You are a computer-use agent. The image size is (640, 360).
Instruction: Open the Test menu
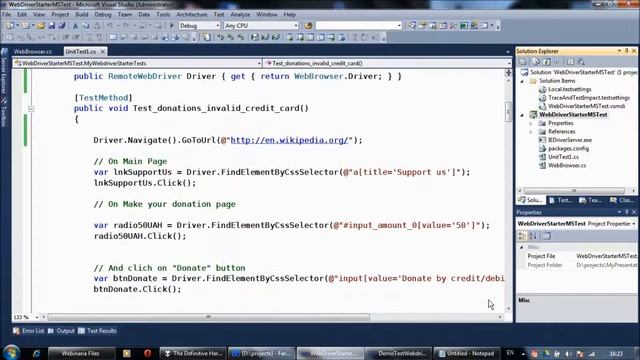[x=219, y=14]
